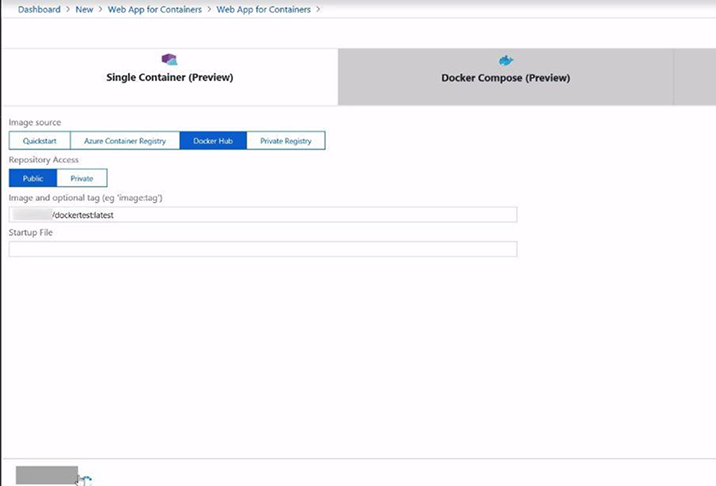Viewport: 716px width, 486px height.
Task: Select Quickstart as image source
Action: tap(39, 141)
